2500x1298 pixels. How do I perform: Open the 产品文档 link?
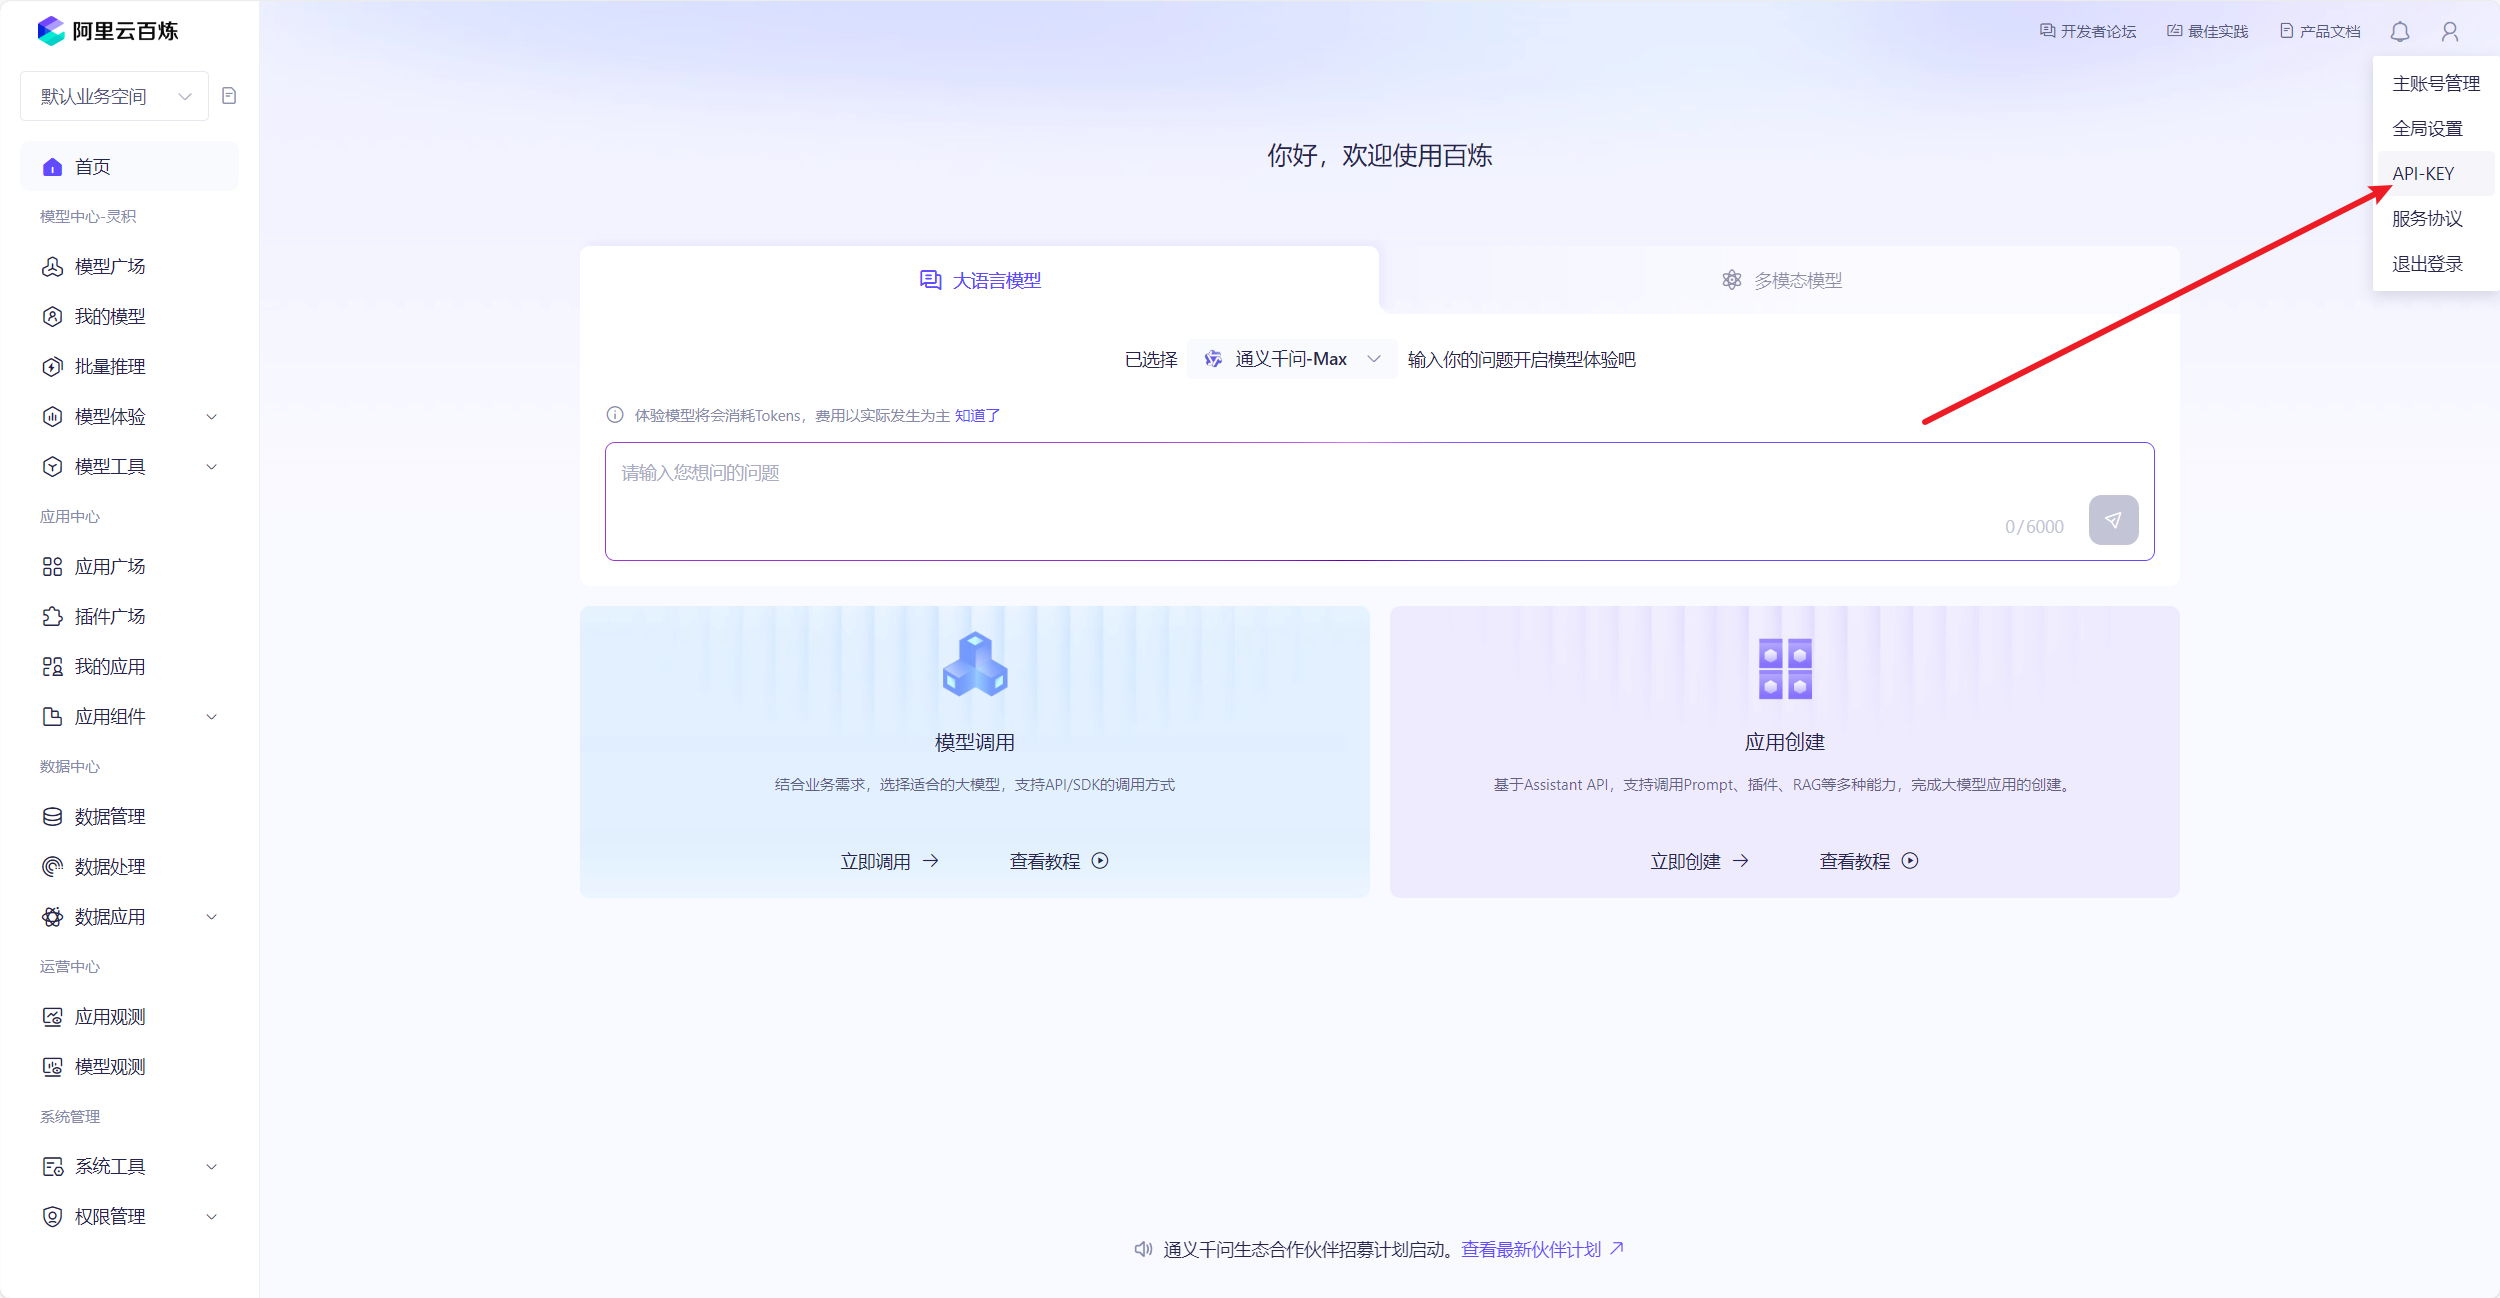(2320, 31)
